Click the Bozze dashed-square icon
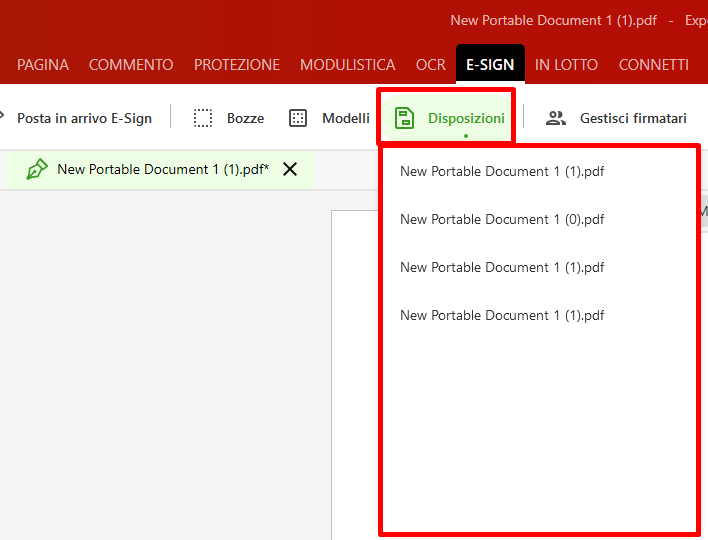708x540 pixels. click(x=203, y=118)
